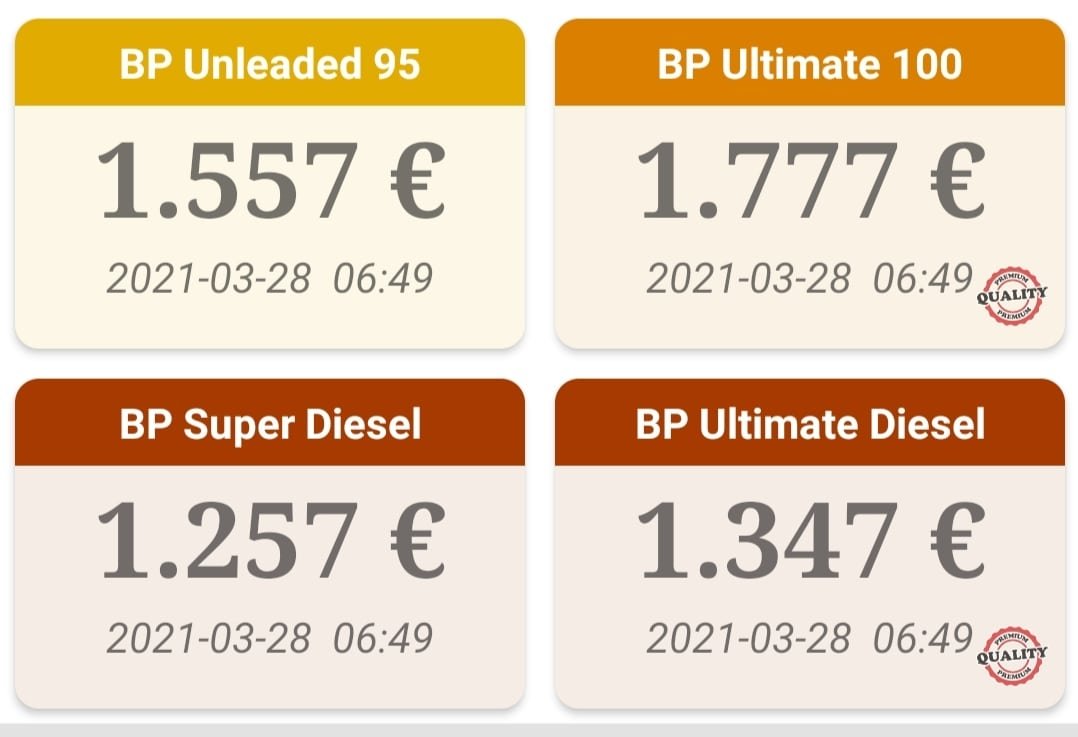Screen dimensions: 1078x737
Task: Select the euro sign on Ultimate Diesel card
Action: (x=958, y=540)
